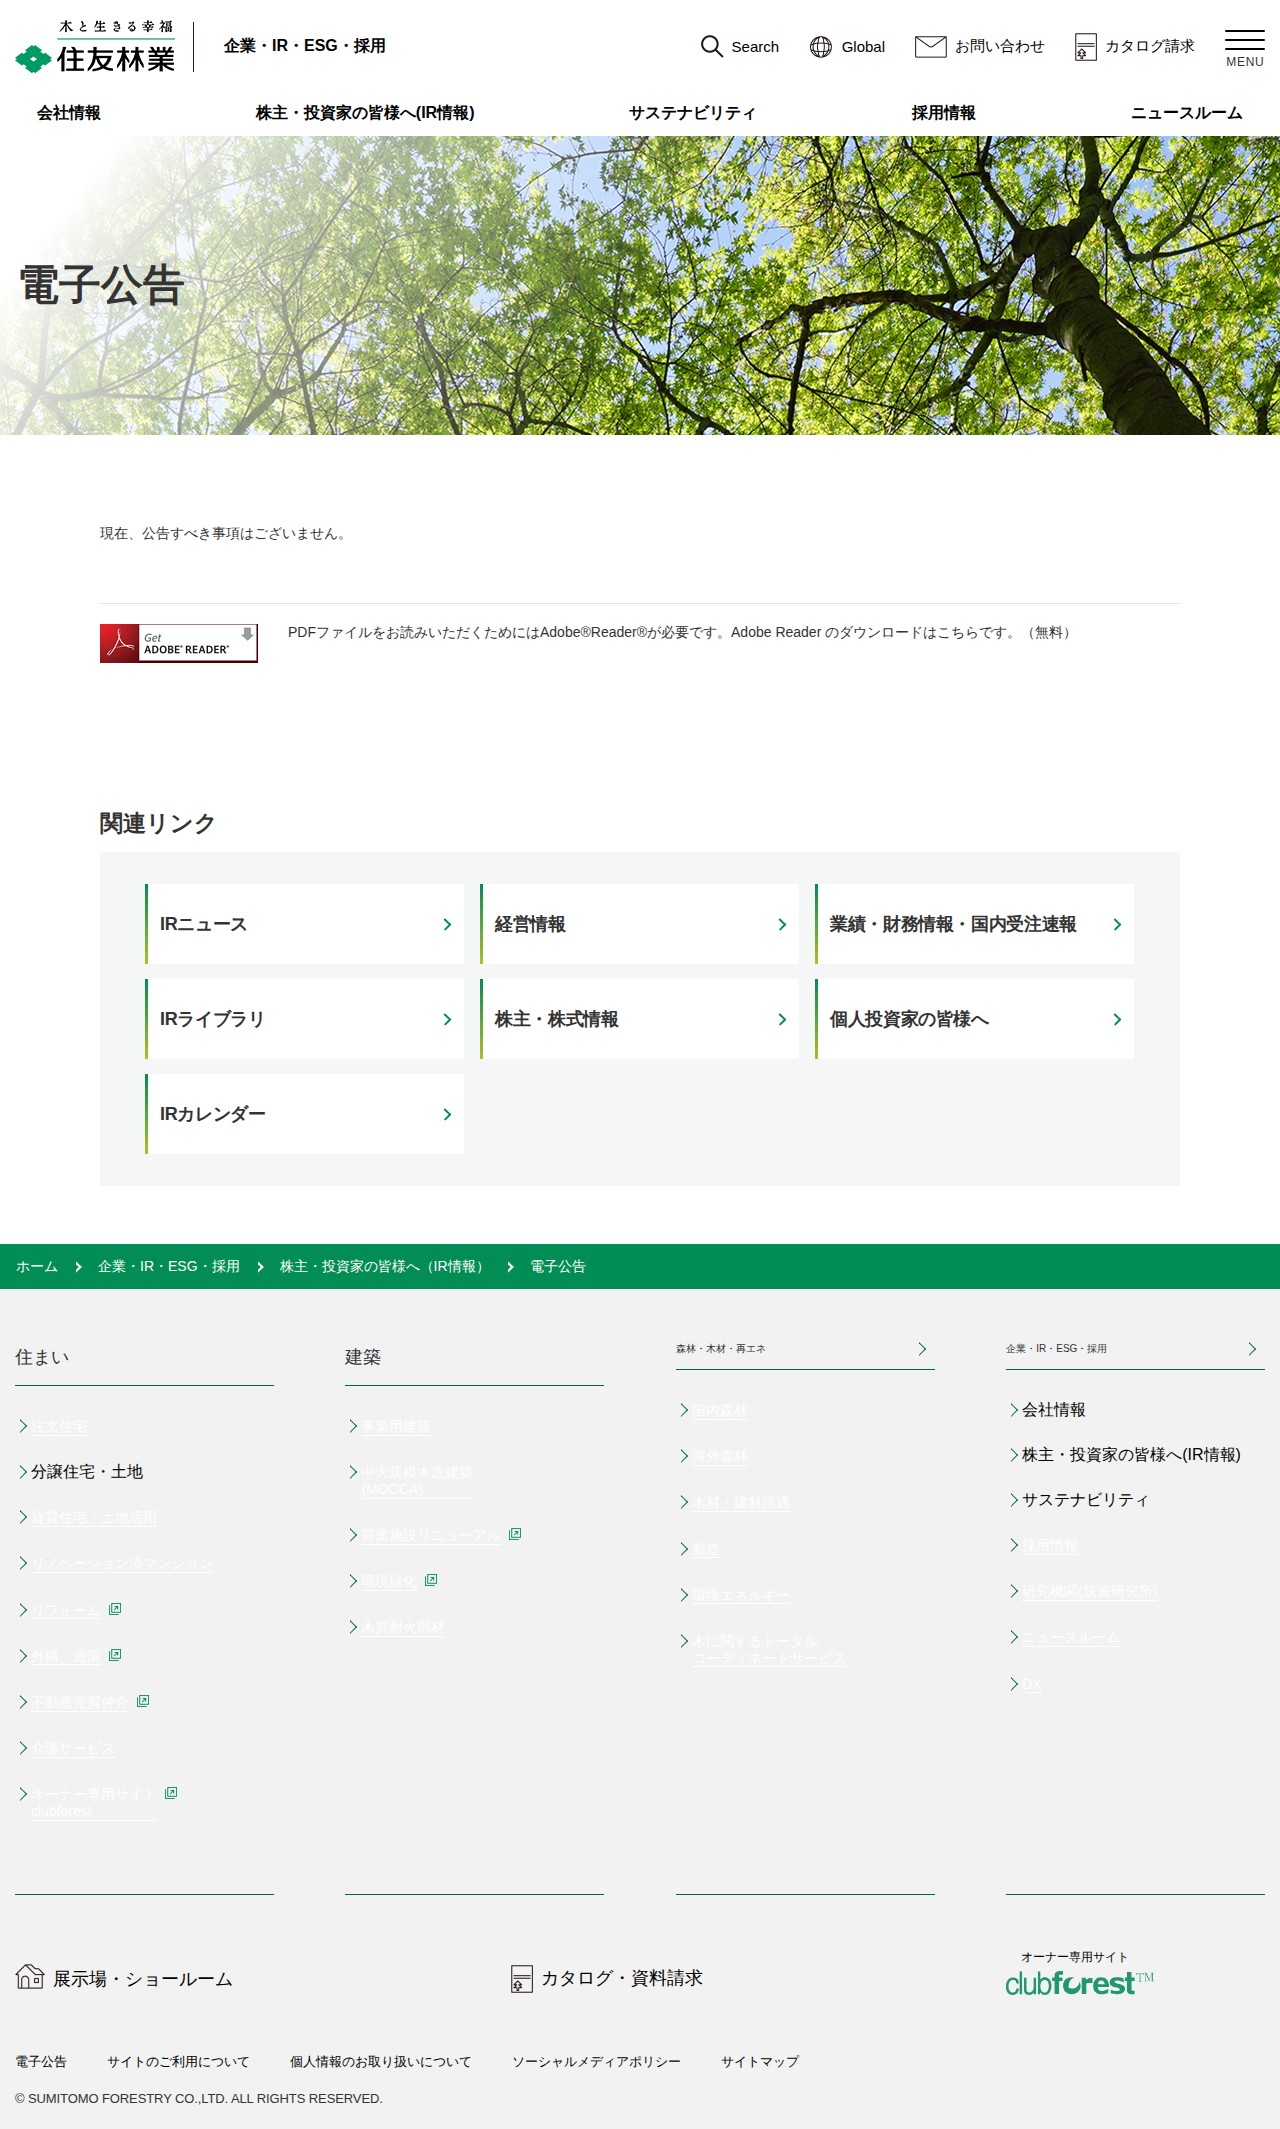Open 会社情報 in main navigation
Image resolution: width=1280 pixels, height=2129 pixels.
(69, 113)
